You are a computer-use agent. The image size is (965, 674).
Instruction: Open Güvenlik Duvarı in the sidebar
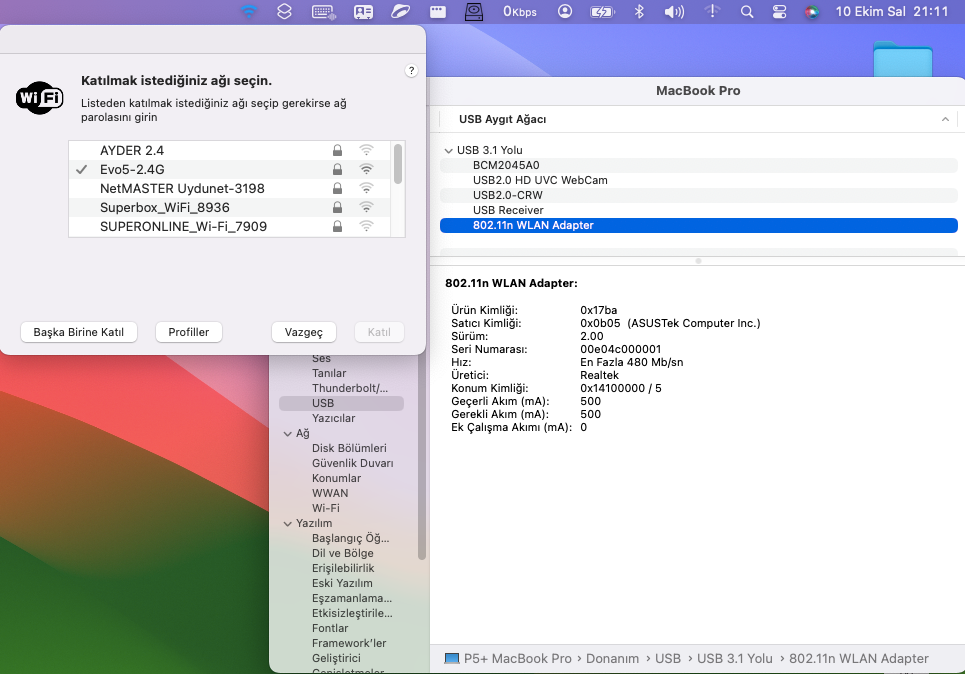tap(353, 463)
